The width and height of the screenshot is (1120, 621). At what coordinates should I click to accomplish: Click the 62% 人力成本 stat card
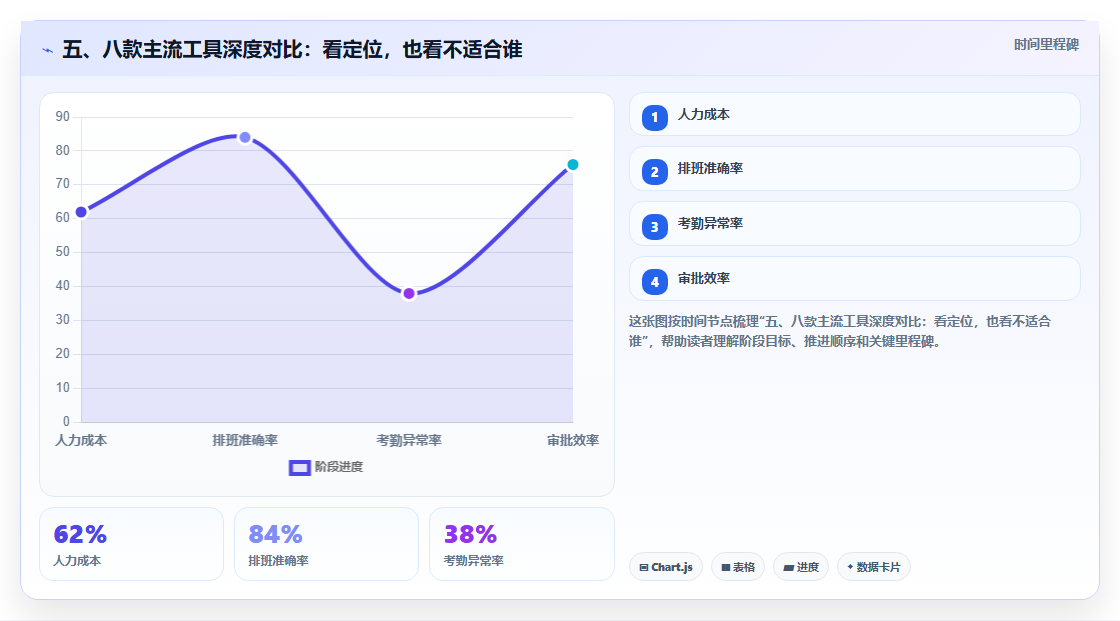point(131,544)
